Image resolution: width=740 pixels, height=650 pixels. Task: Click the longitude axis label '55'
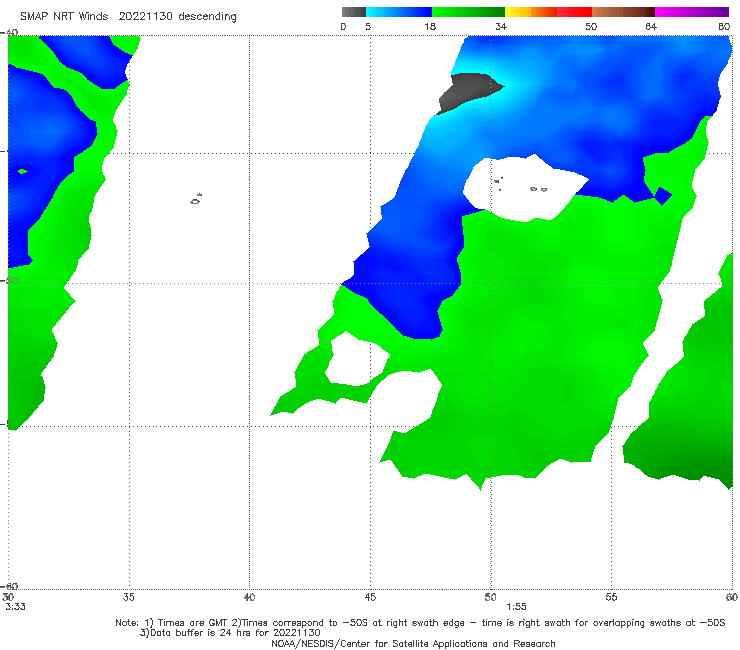point(611,597)
